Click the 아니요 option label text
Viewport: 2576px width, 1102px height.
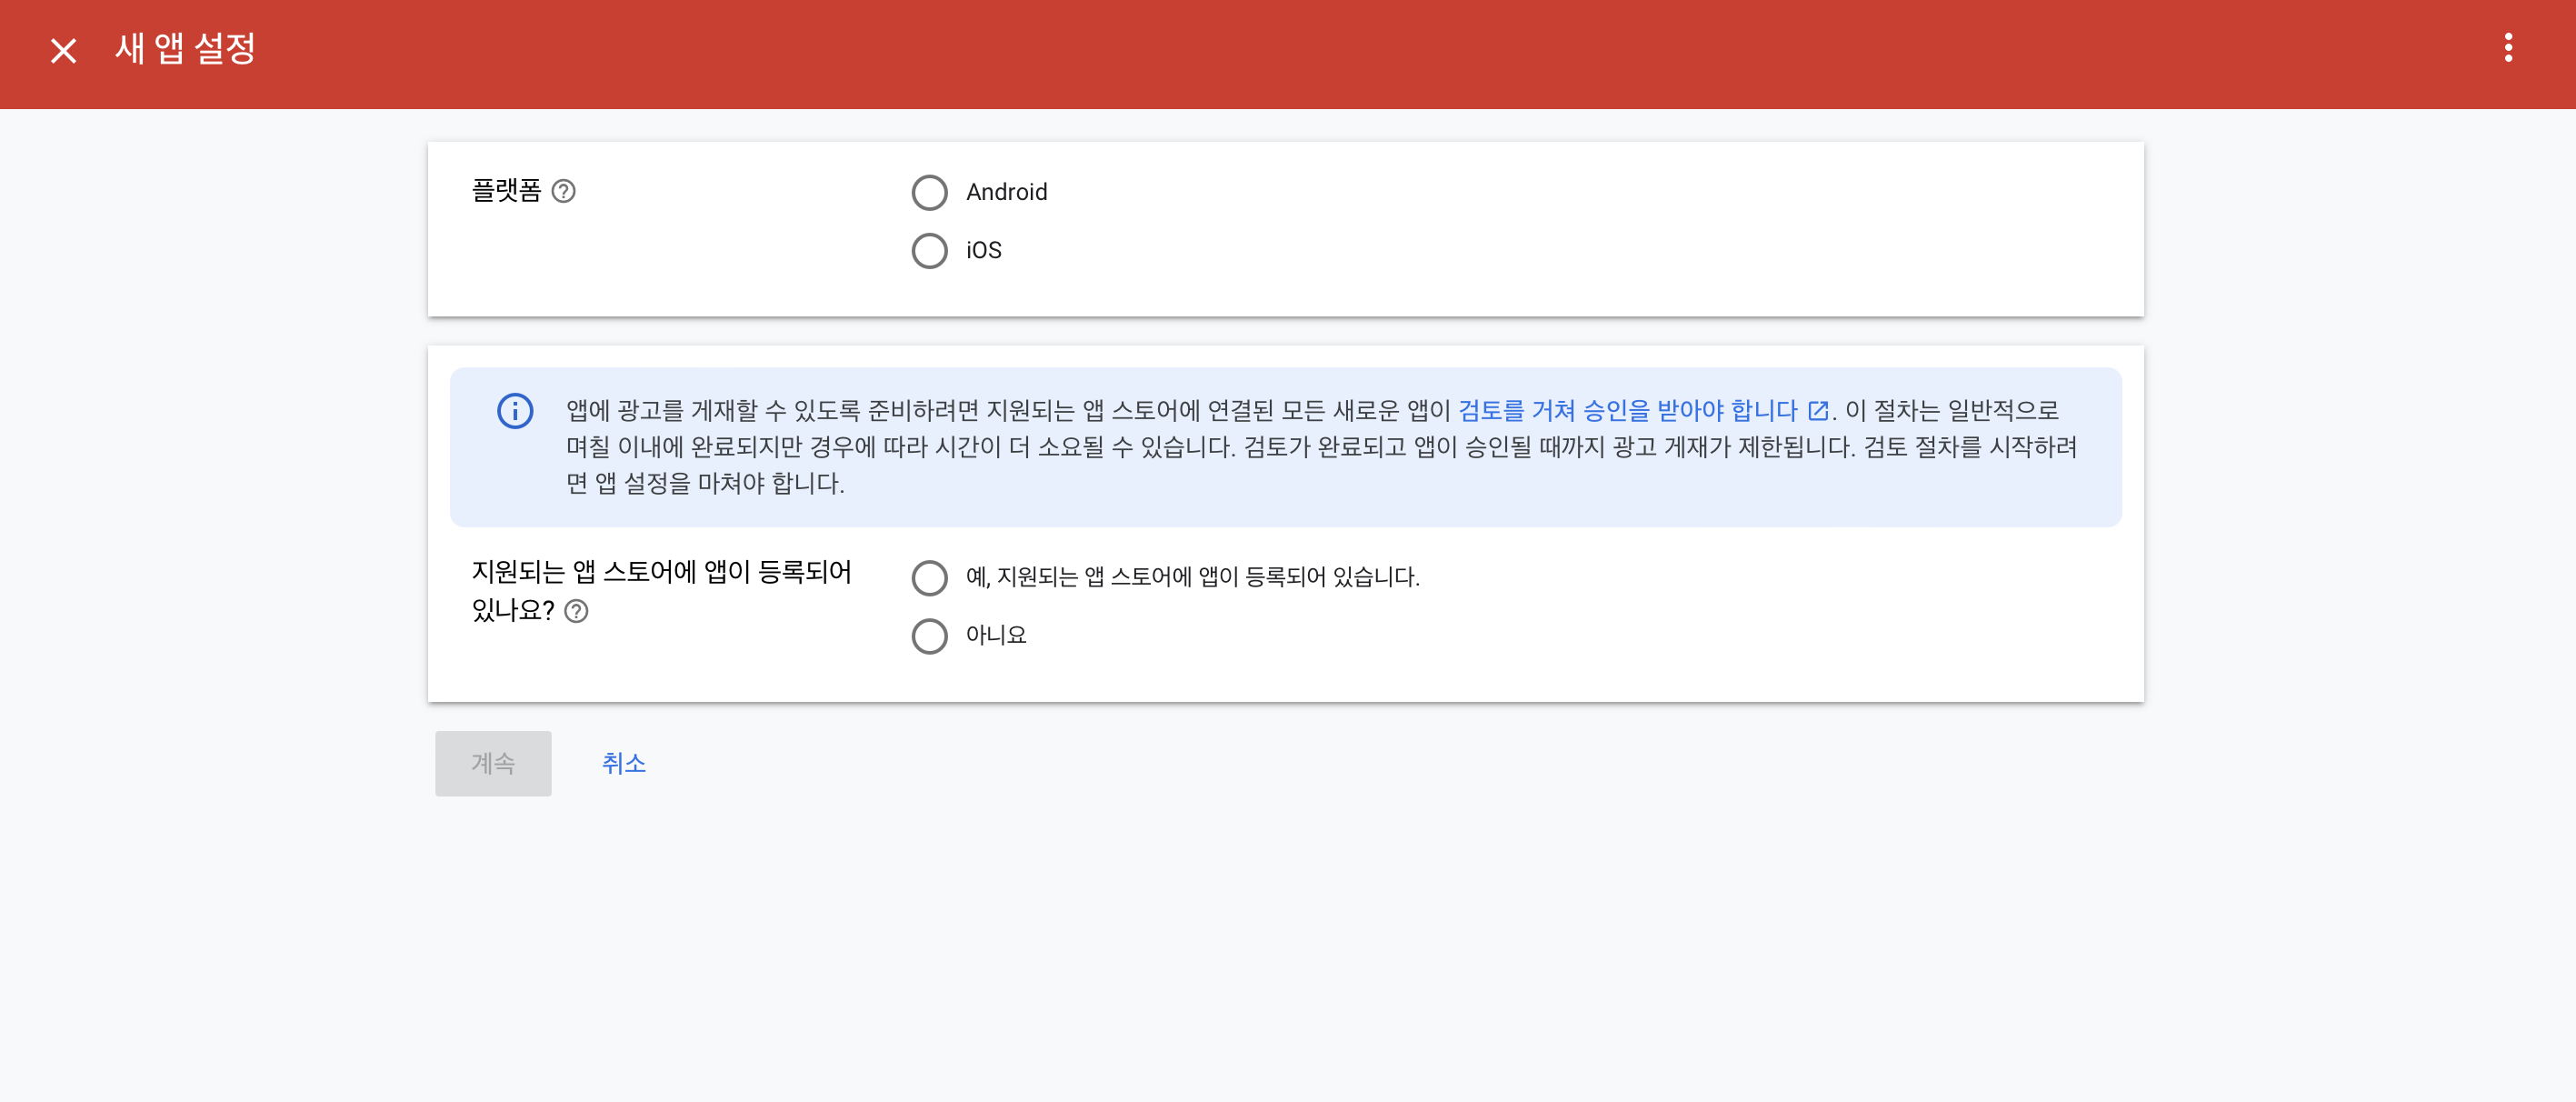pos(995,636)
